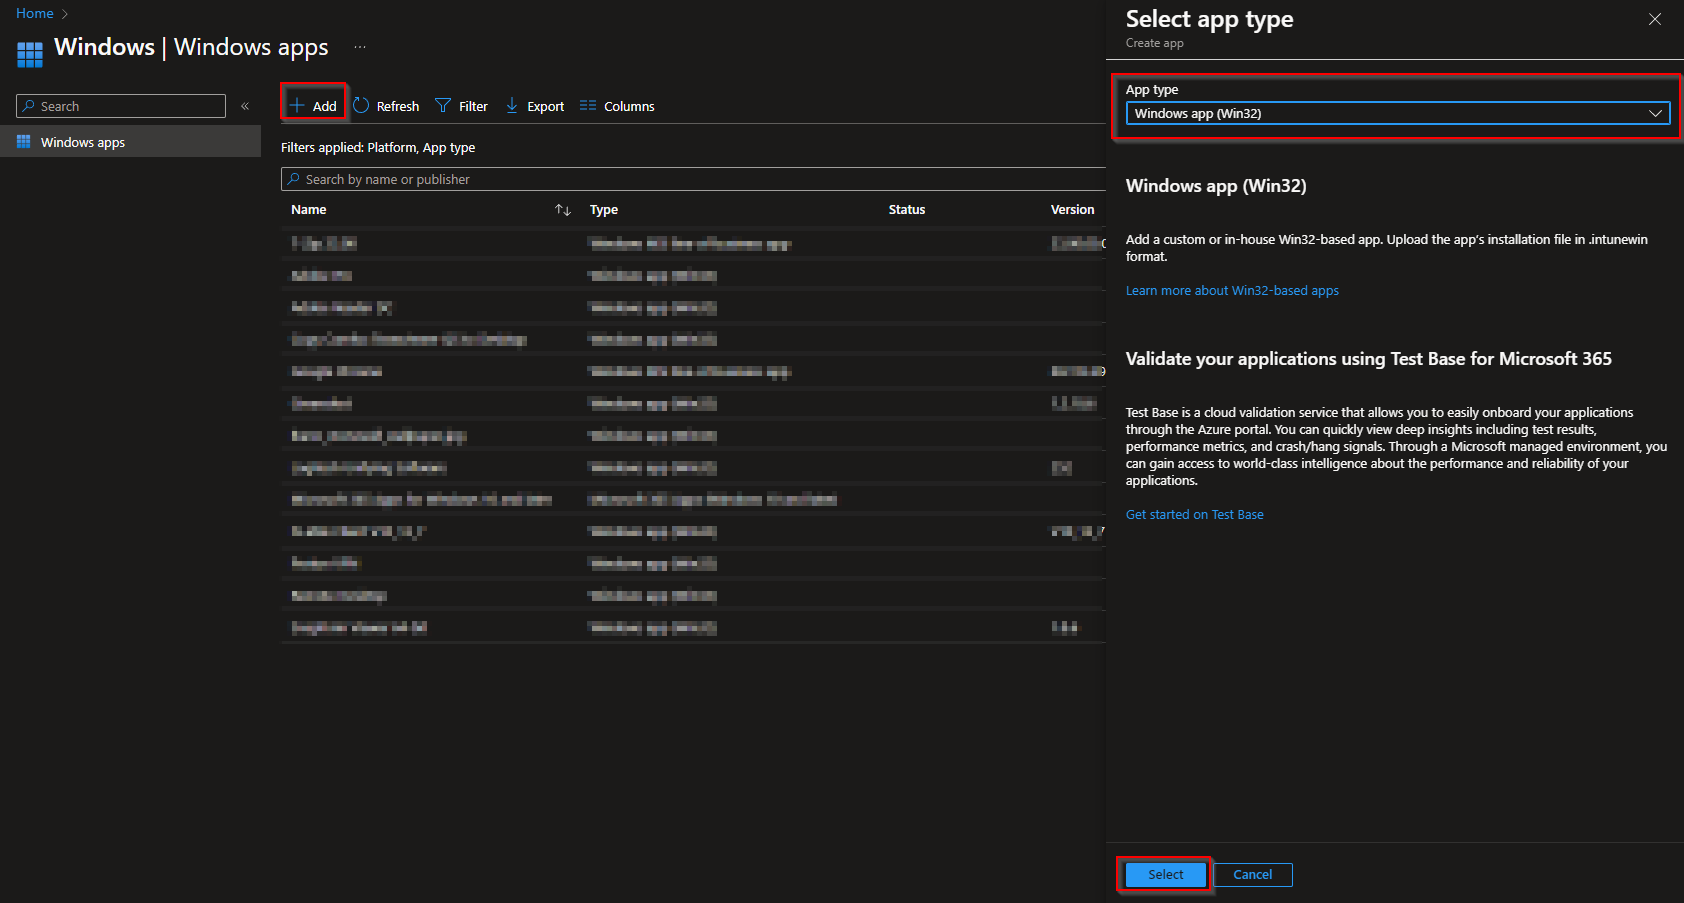1684x903 pixels.
Task: Open the Filter options
Action: point(461,105)
